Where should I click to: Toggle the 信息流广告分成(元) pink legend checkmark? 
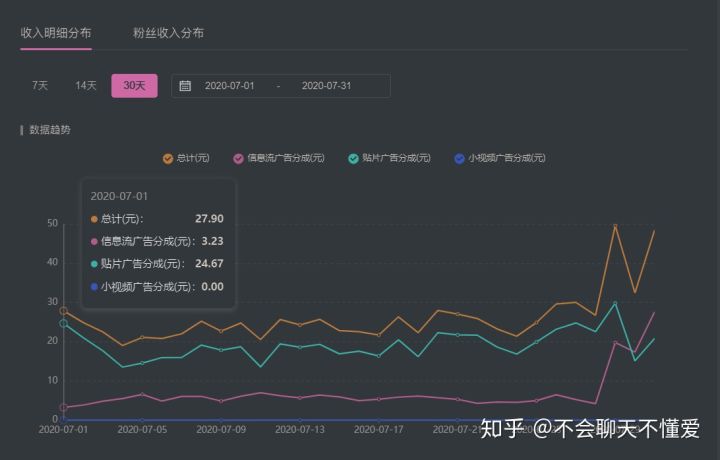coord(238,158)
